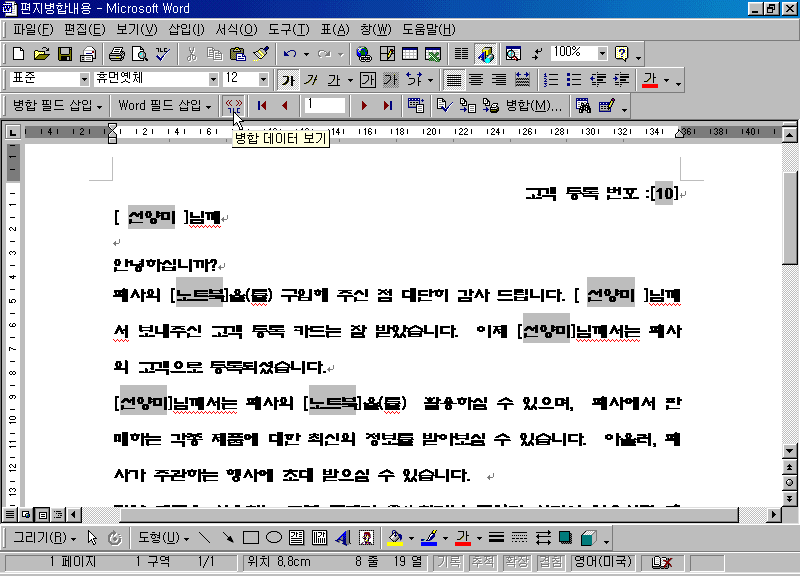Click the Fill Color paint bucket swatch
800x576 pixels.
[x=394, y=538]
